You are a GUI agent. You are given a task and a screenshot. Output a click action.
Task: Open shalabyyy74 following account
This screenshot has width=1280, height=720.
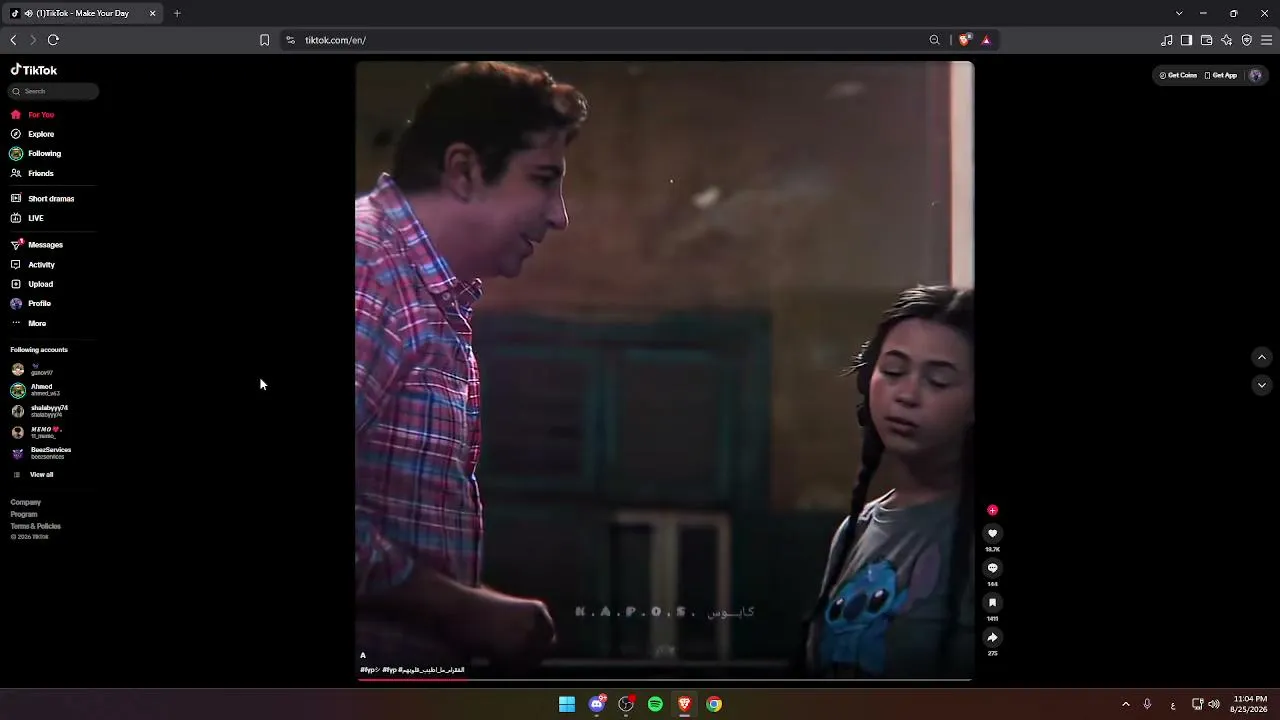(39, 411)
